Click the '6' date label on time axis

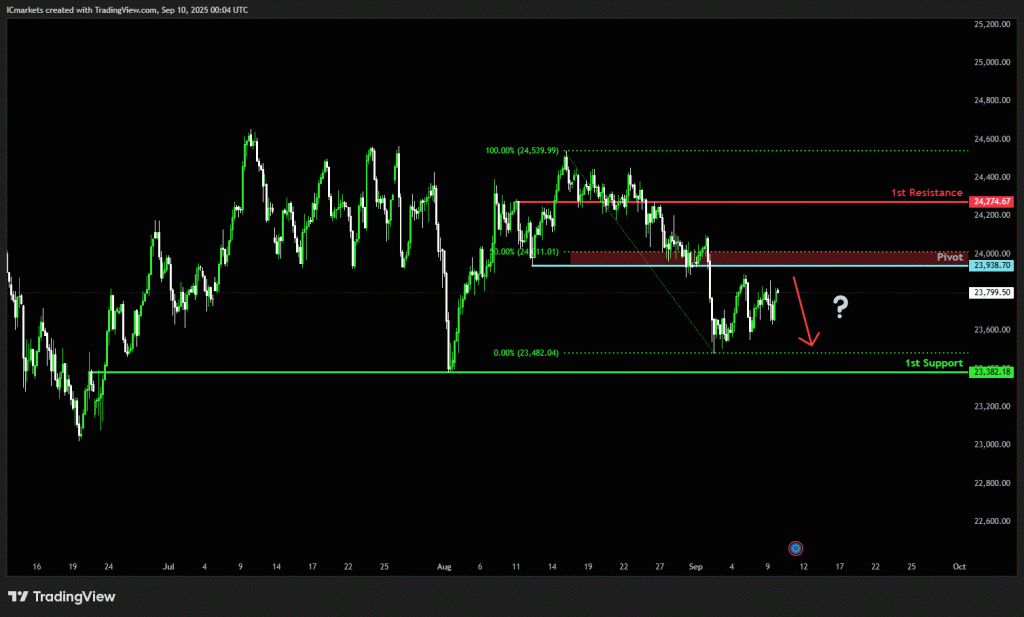480,567
